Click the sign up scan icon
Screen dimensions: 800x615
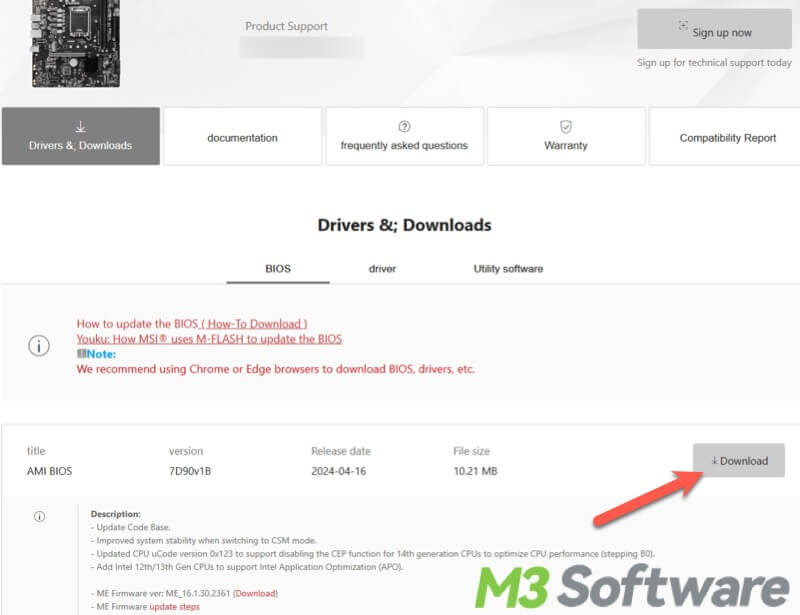click(683, 25)
